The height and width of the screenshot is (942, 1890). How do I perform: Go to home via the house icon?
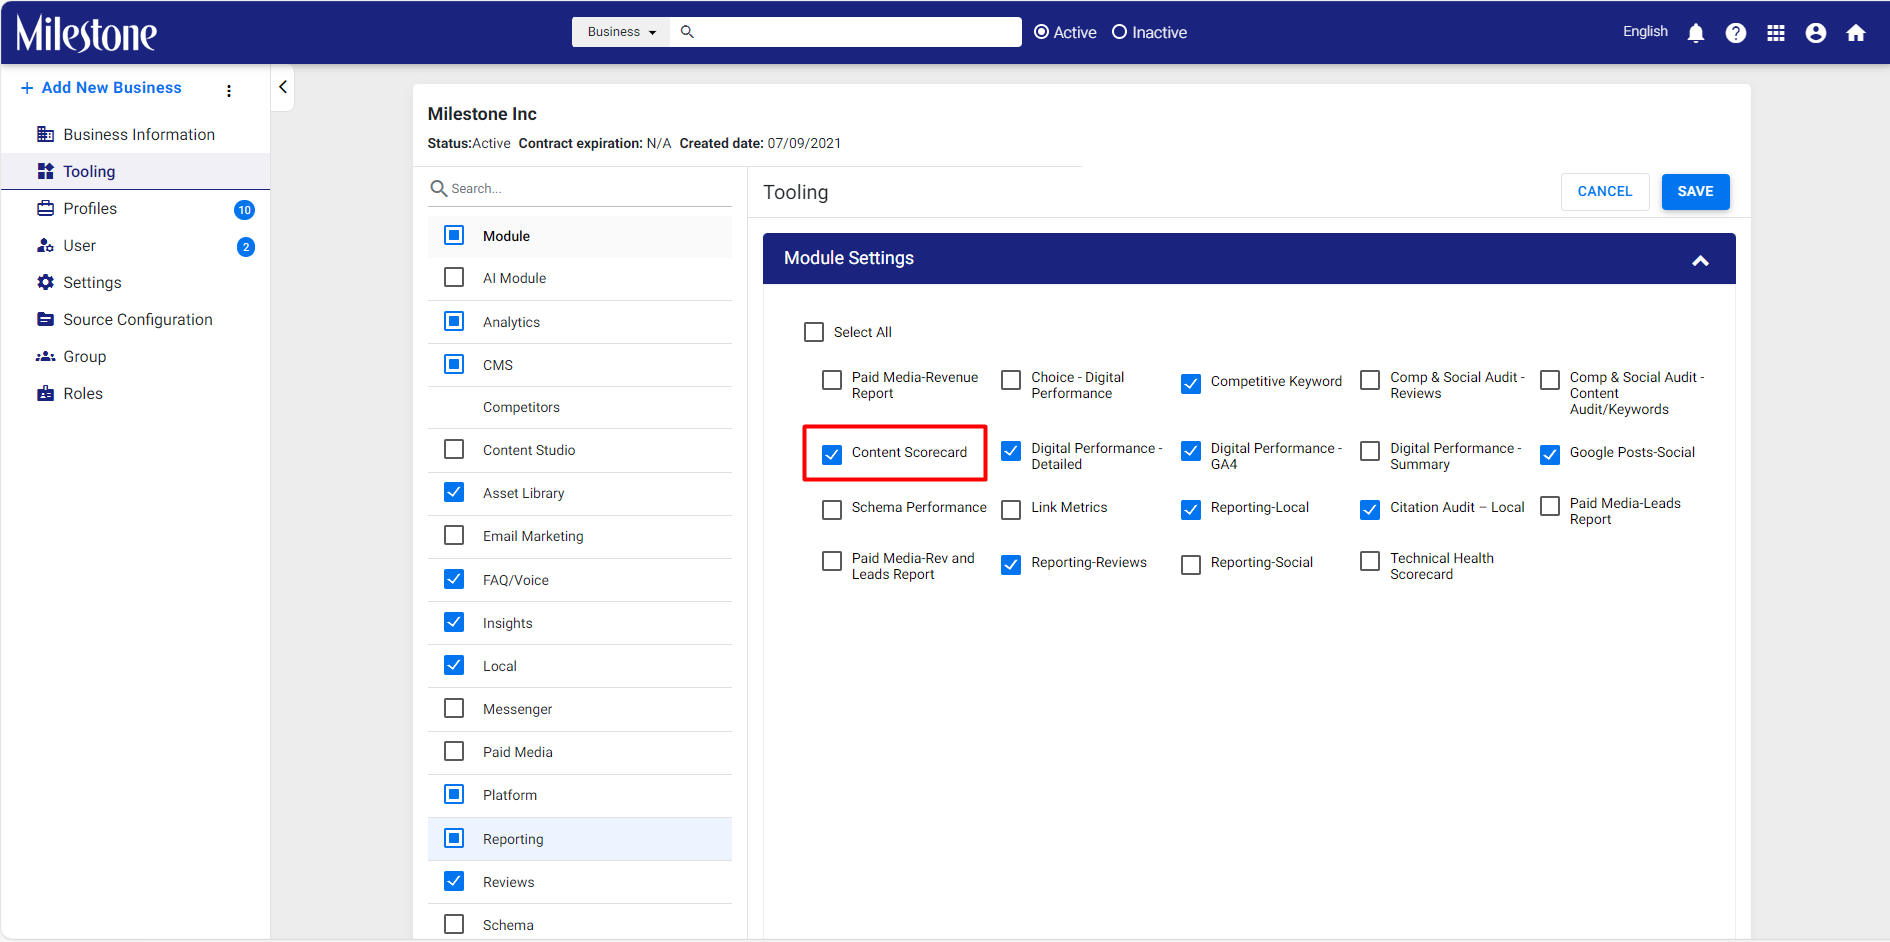[1856, 33]
